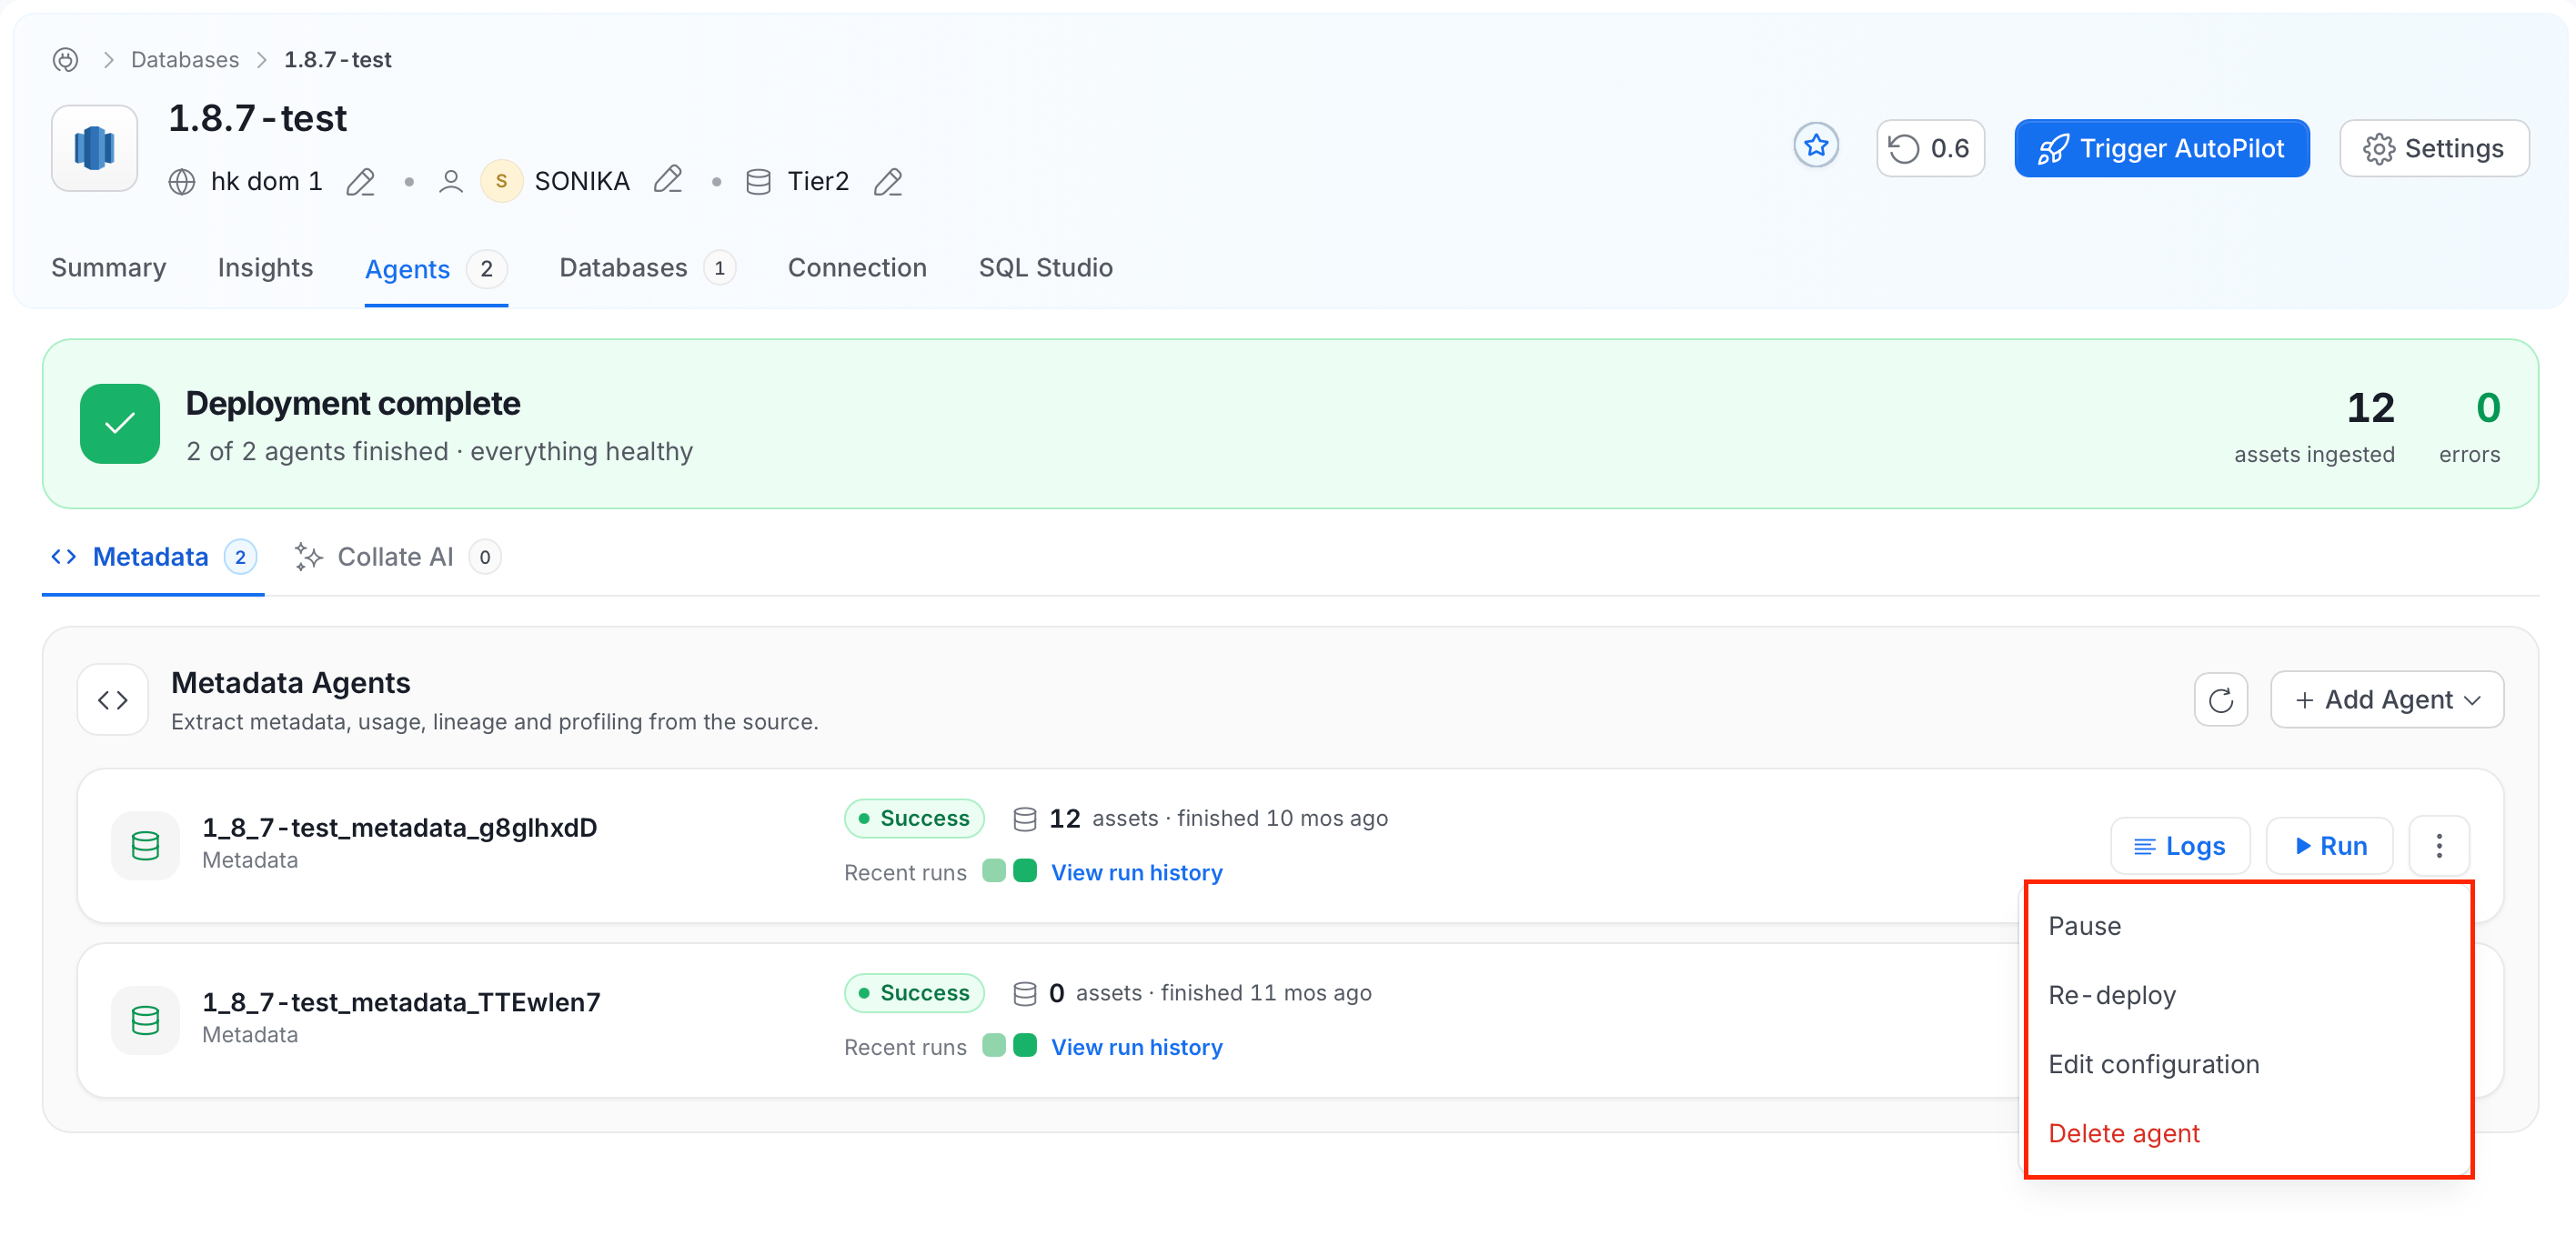Click the g8glhxdD agent database icon
This screenshot has width=2576, height=1246.
(146, 846)
